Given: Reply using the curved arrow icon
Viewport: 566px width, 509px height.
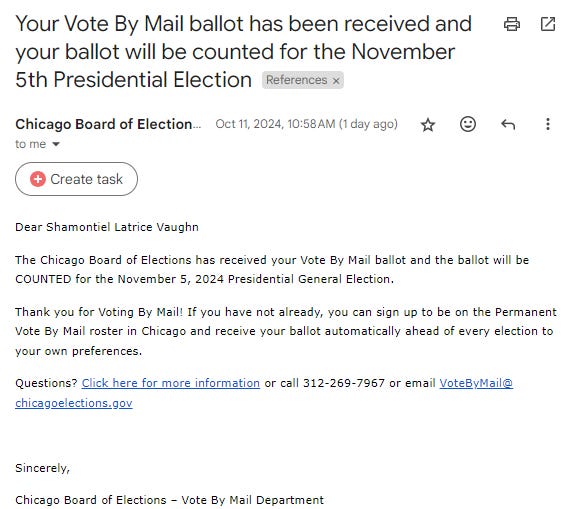Looking at the screenshot, I should (x=508, y=125).
